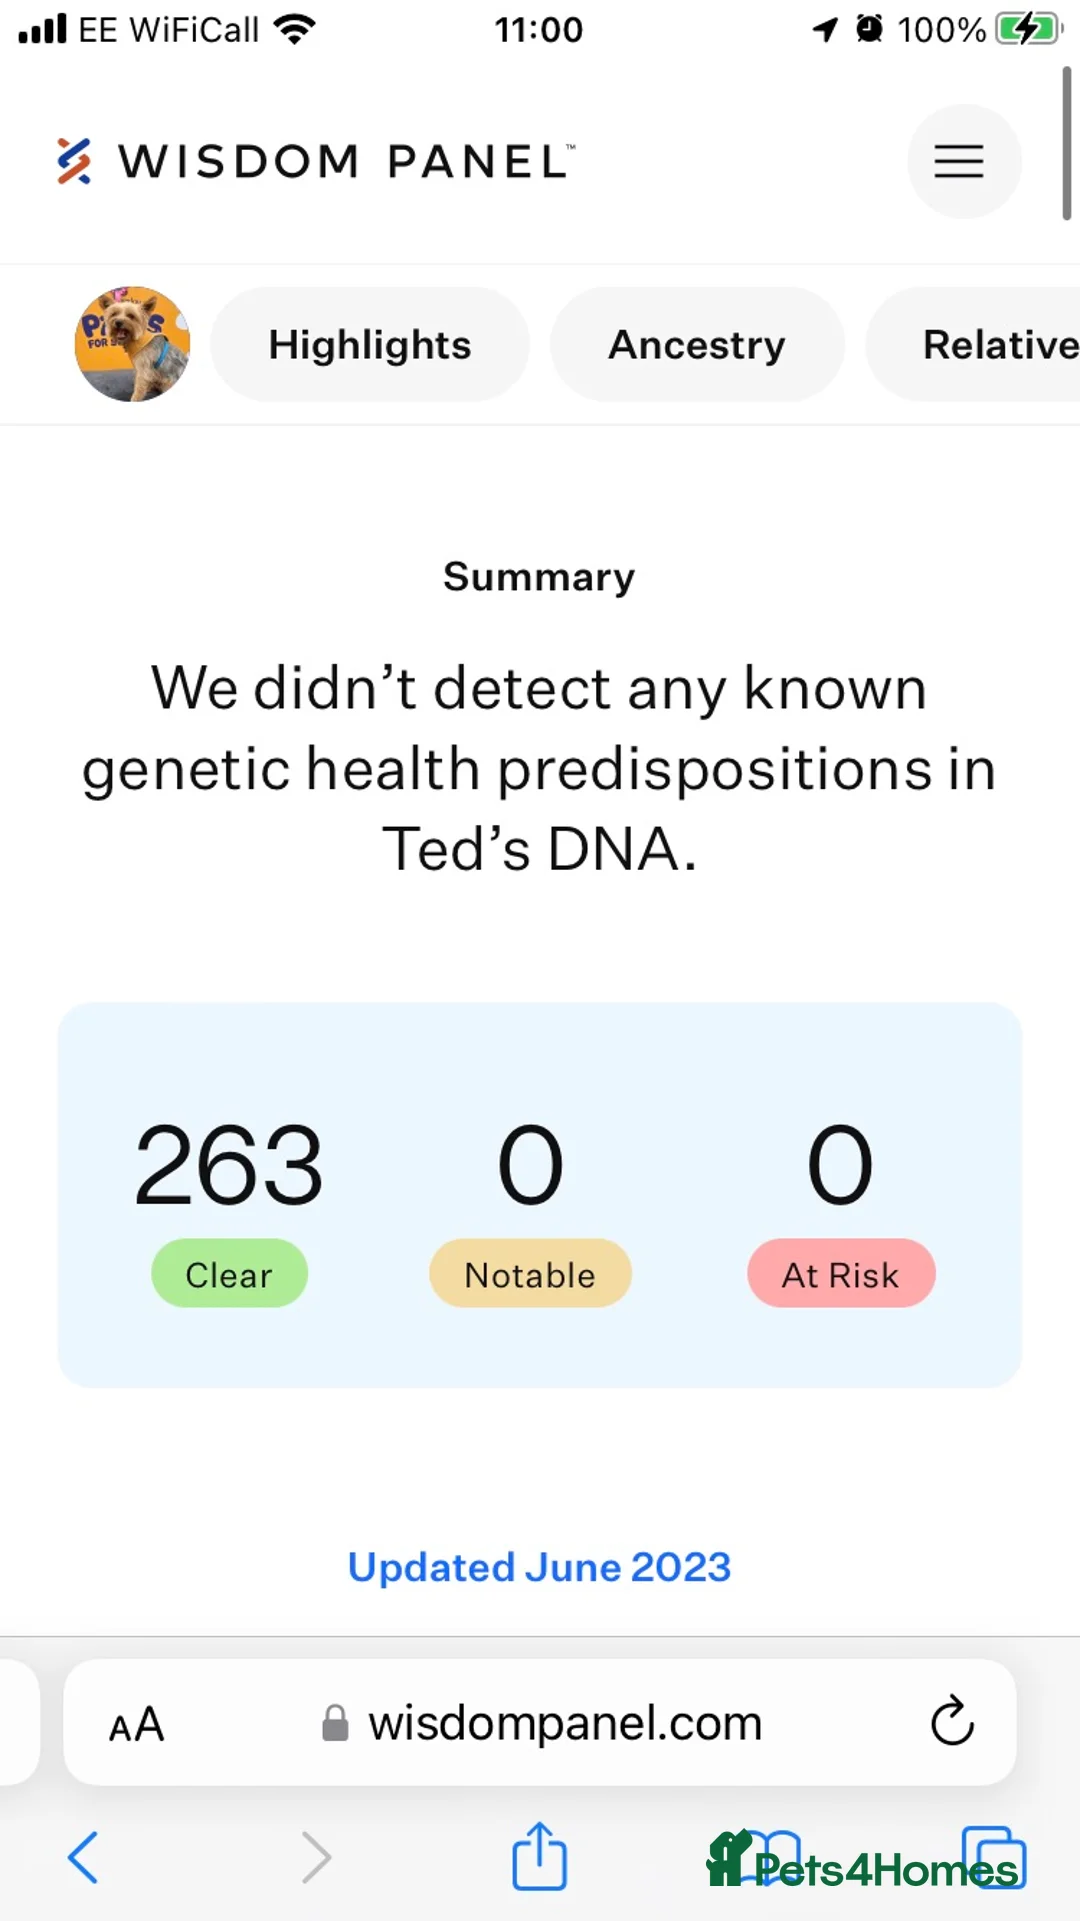The width and height of the screenshot is (1080, 1921).
Task: Switch to the Highlights tab
Action: [x=369, y=345]
